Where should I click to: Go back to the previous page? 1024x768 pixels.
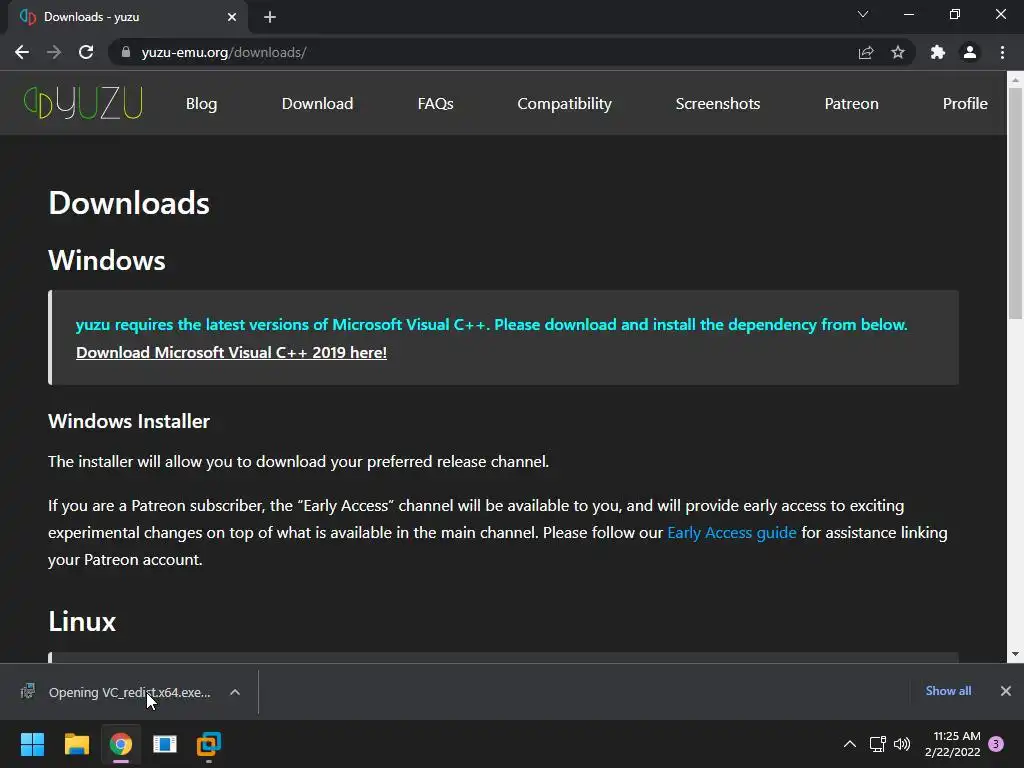point(22,52)
